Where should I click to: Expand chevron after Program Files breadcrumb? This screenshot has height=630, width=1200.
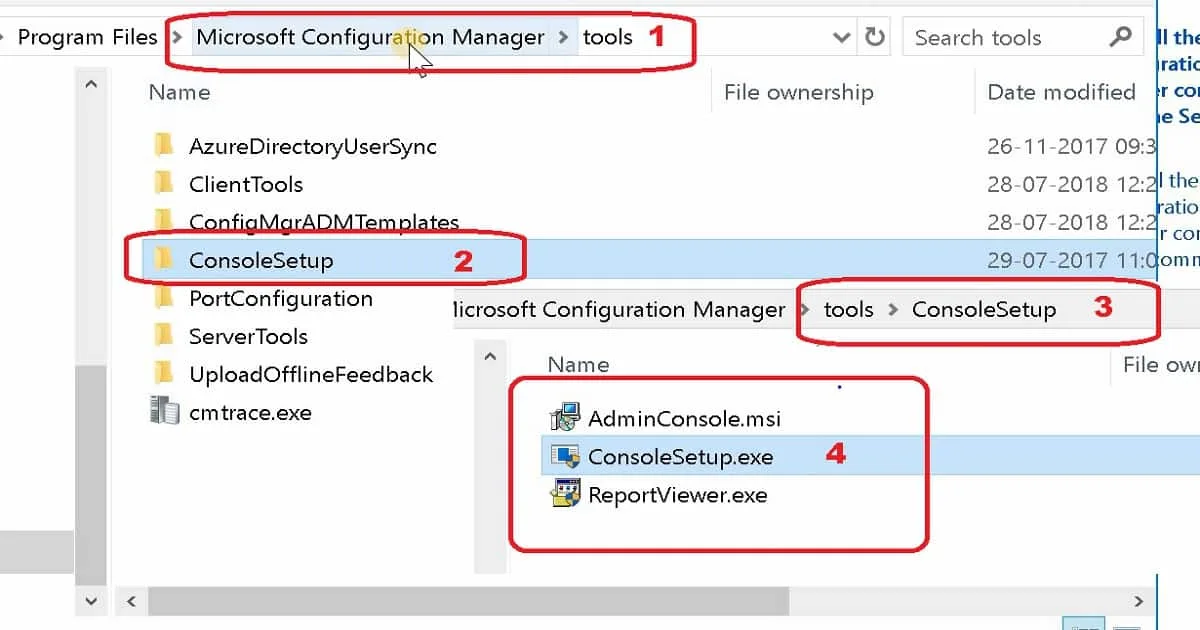(177, 38)
